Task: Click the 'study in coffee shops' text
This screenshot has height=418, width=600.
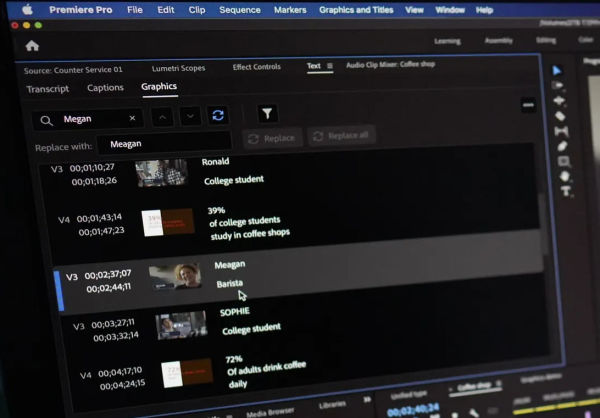Action: click(250, 234)
